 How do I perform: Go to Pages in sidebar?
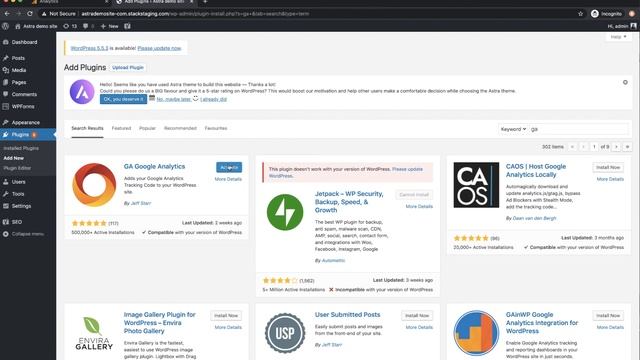tap(19, 82)
